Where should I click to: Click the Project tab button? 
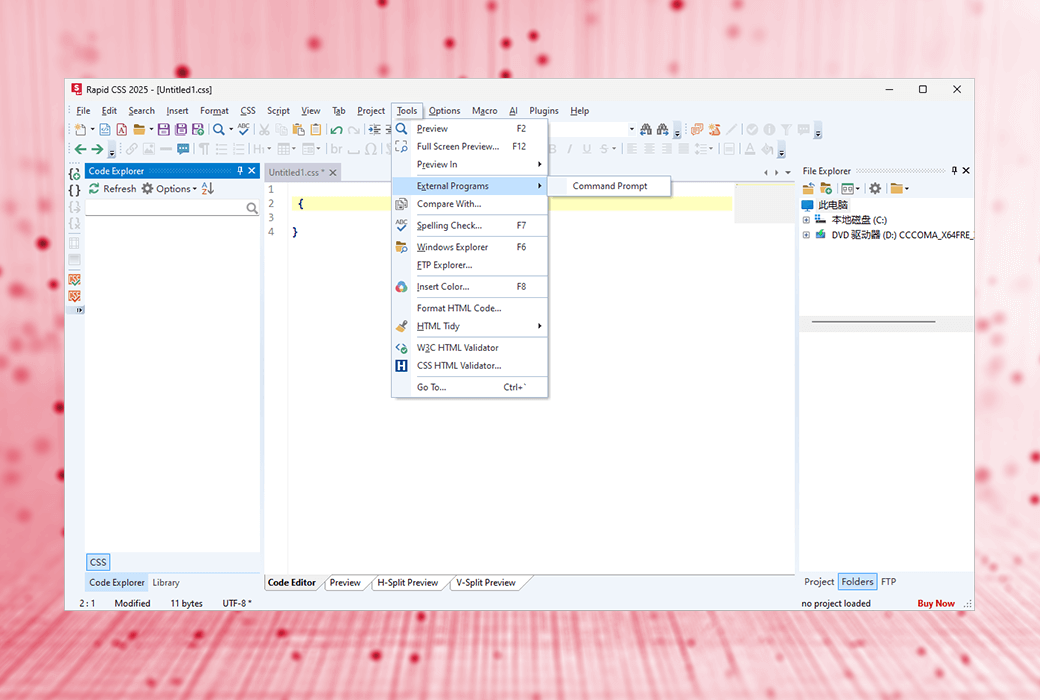pyautogui.click(x=819, y=582)
